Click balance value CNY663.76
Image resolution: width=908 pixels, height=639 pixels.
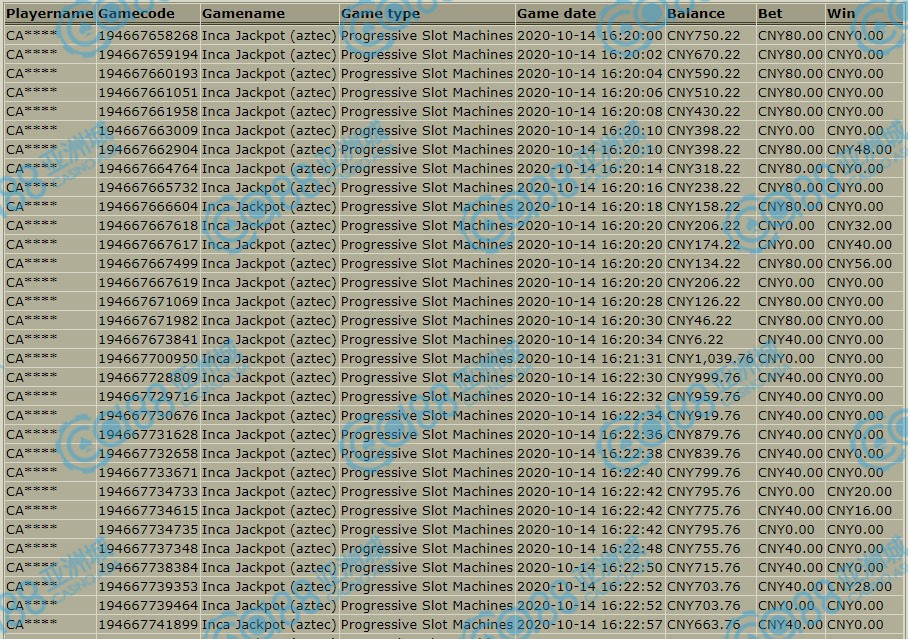(704, 625)
